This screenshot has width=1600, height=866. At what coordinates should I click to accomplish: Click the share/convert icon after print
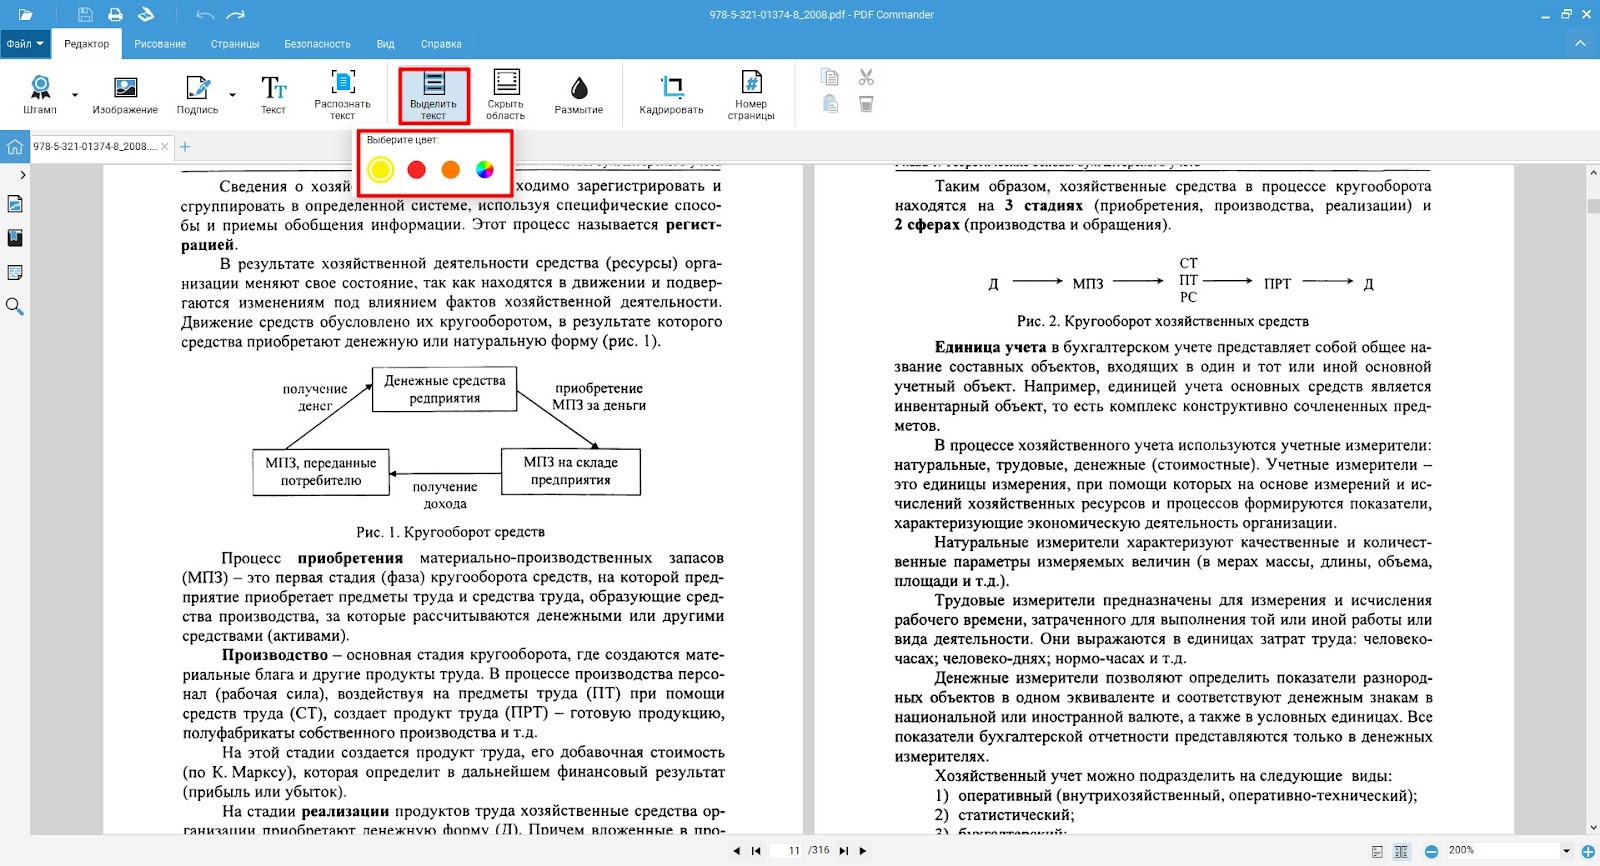(146, 15)
